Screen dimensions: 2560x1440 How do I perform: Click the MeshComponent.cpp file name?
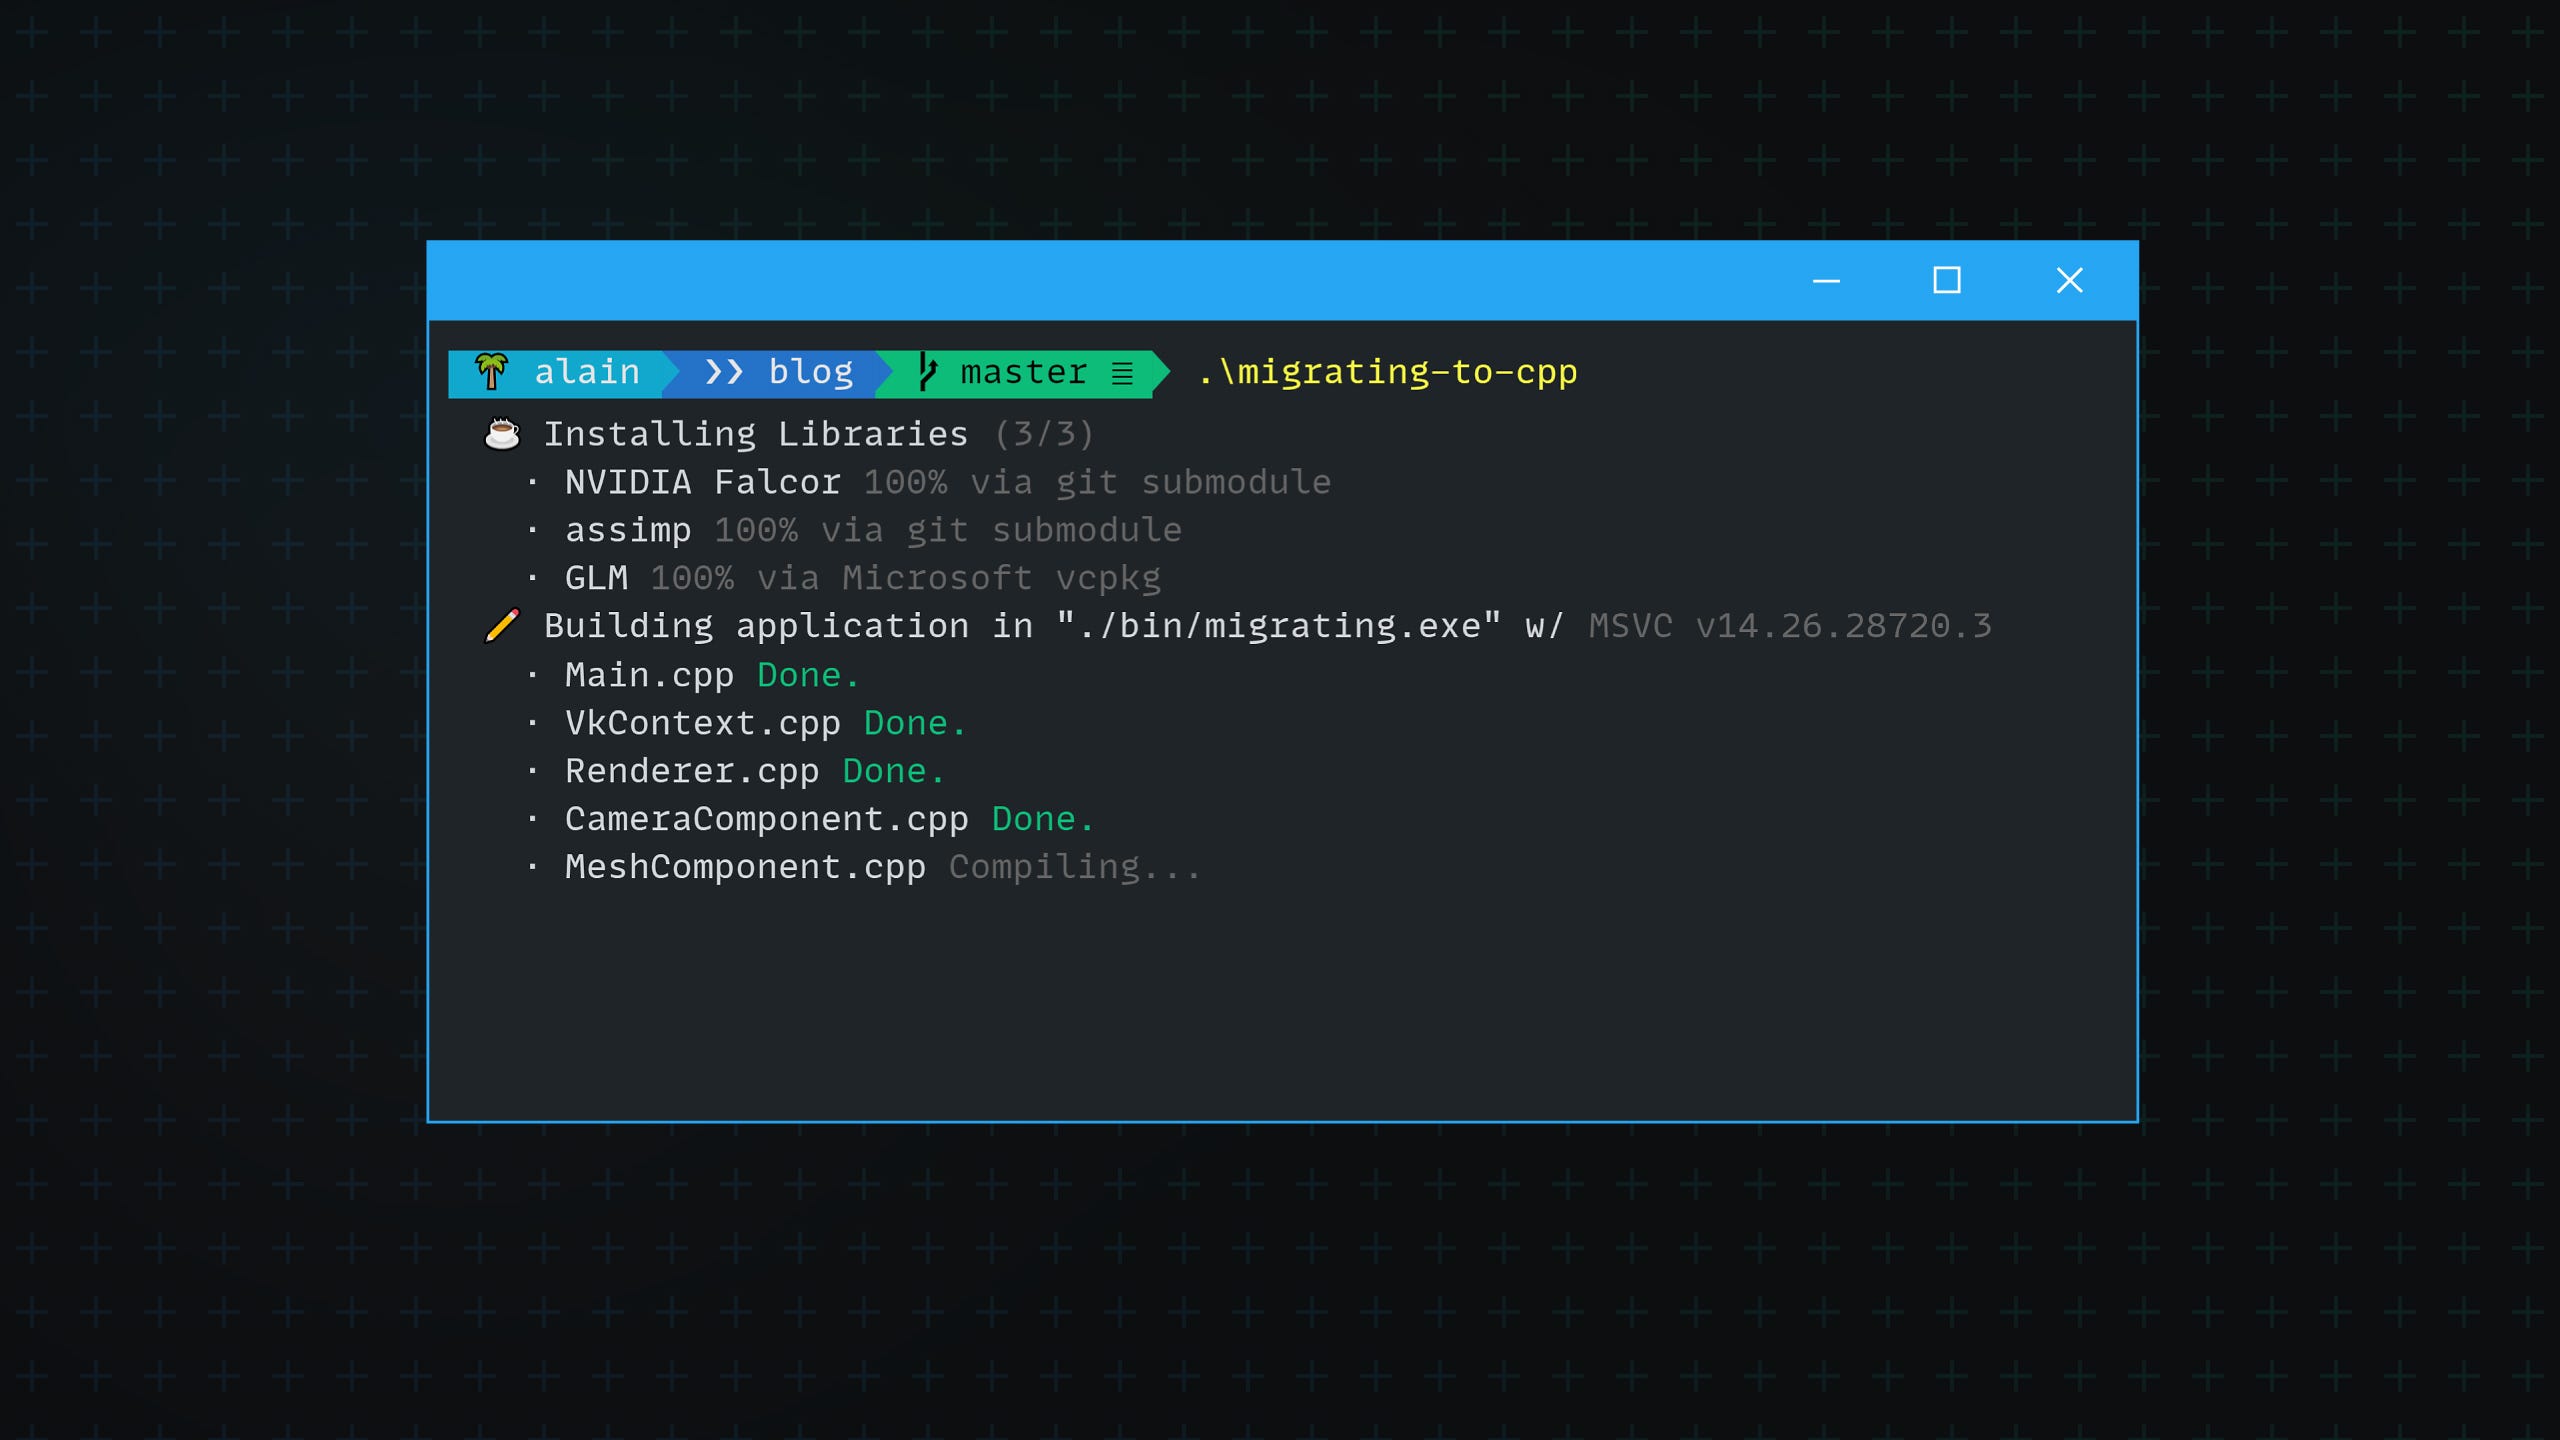click(x=745, y=868)
